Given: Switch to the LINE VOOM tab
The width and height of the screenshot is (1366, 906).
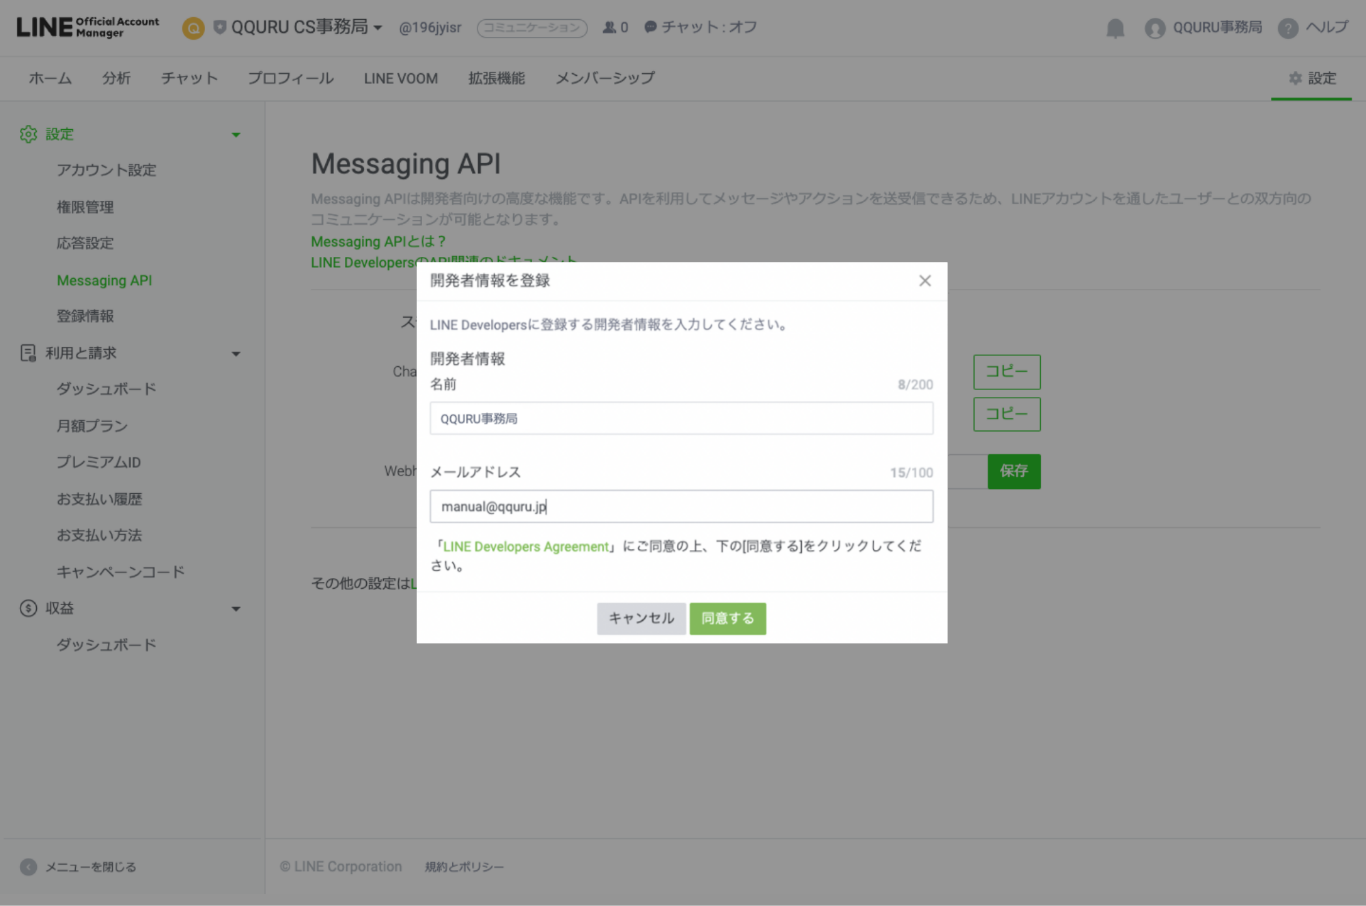Looking at the screenshot, I should [x=400, y=78].
